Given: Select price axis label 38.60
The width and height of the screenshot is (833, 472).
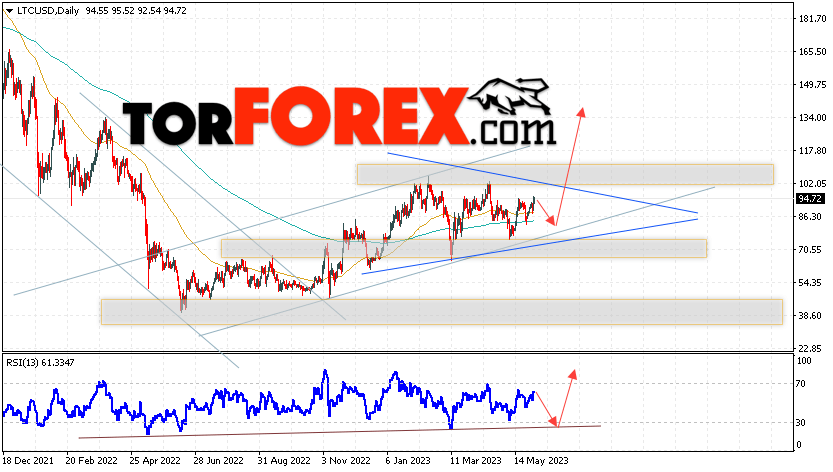Looking at the screenshot, I should (810, 316).
